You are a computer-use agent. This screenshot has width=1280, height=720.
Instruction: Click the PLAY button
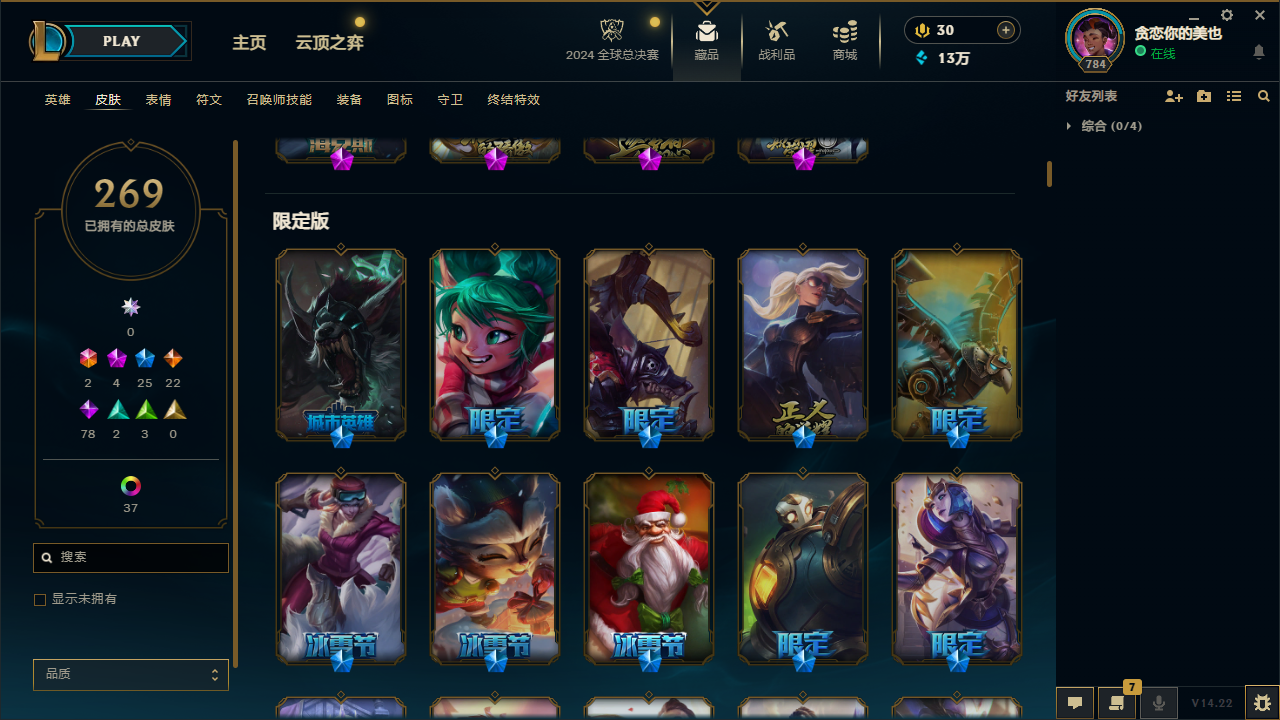pyautogui.click(x=121, y=41)
